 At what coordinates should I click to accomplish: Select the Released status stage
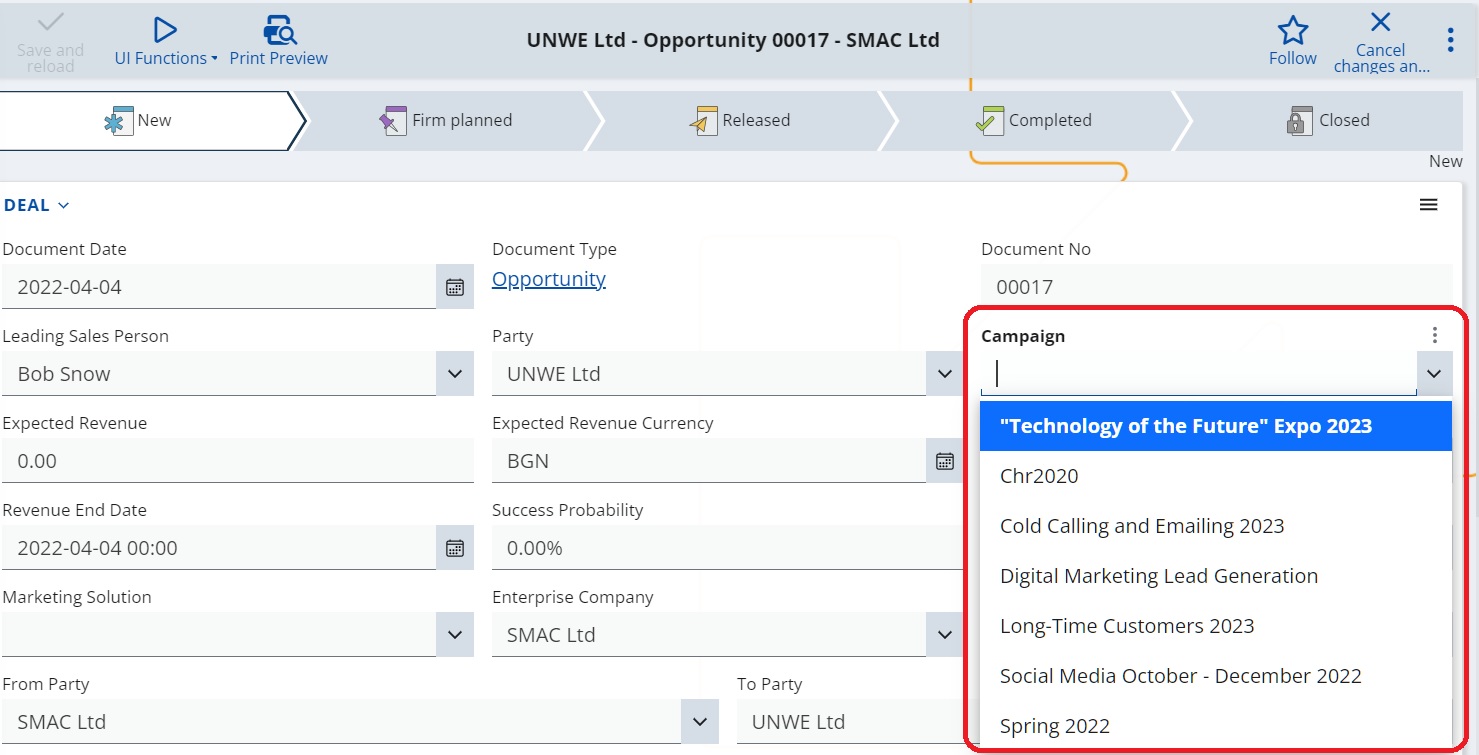coord(740,120)
